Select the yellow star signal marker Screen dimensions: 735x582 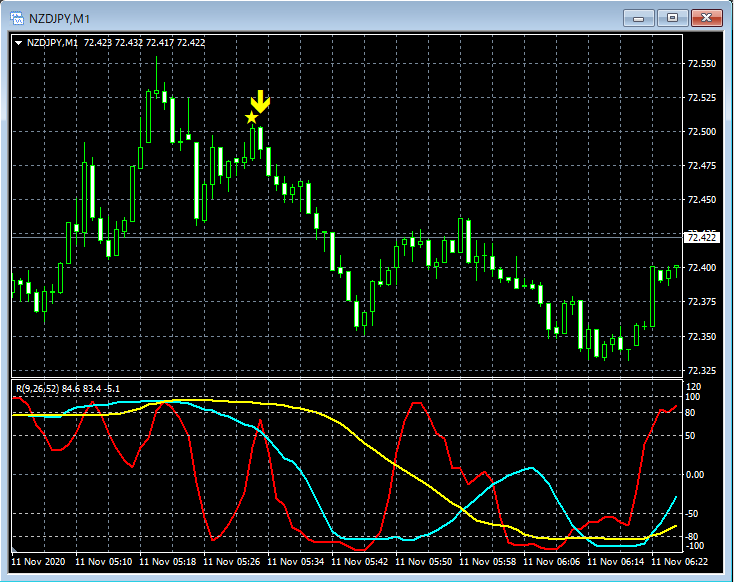pyautogui.click(x=252, y=118)
